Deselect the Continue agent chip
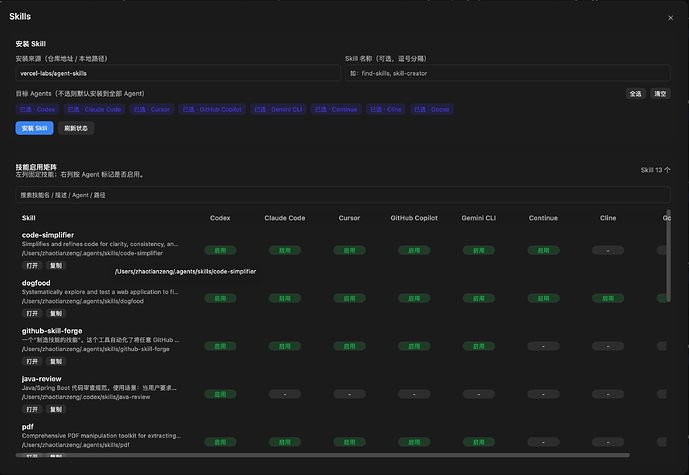This screenshot has width=689, height=475. [336, 109]
